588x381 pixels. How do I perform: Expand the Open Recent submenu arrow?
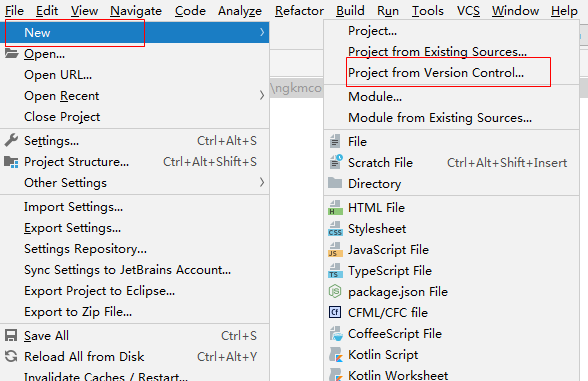pyautogui.click(x=262, y=95)
